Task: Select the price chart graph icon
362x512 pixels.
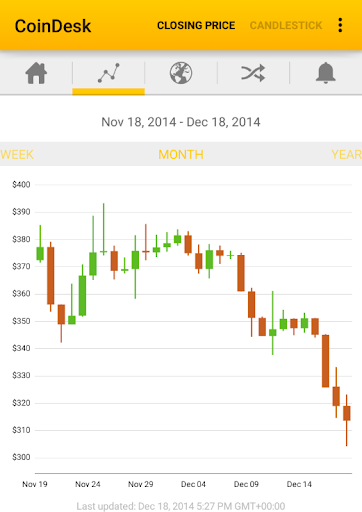Action: coord(108,73)
